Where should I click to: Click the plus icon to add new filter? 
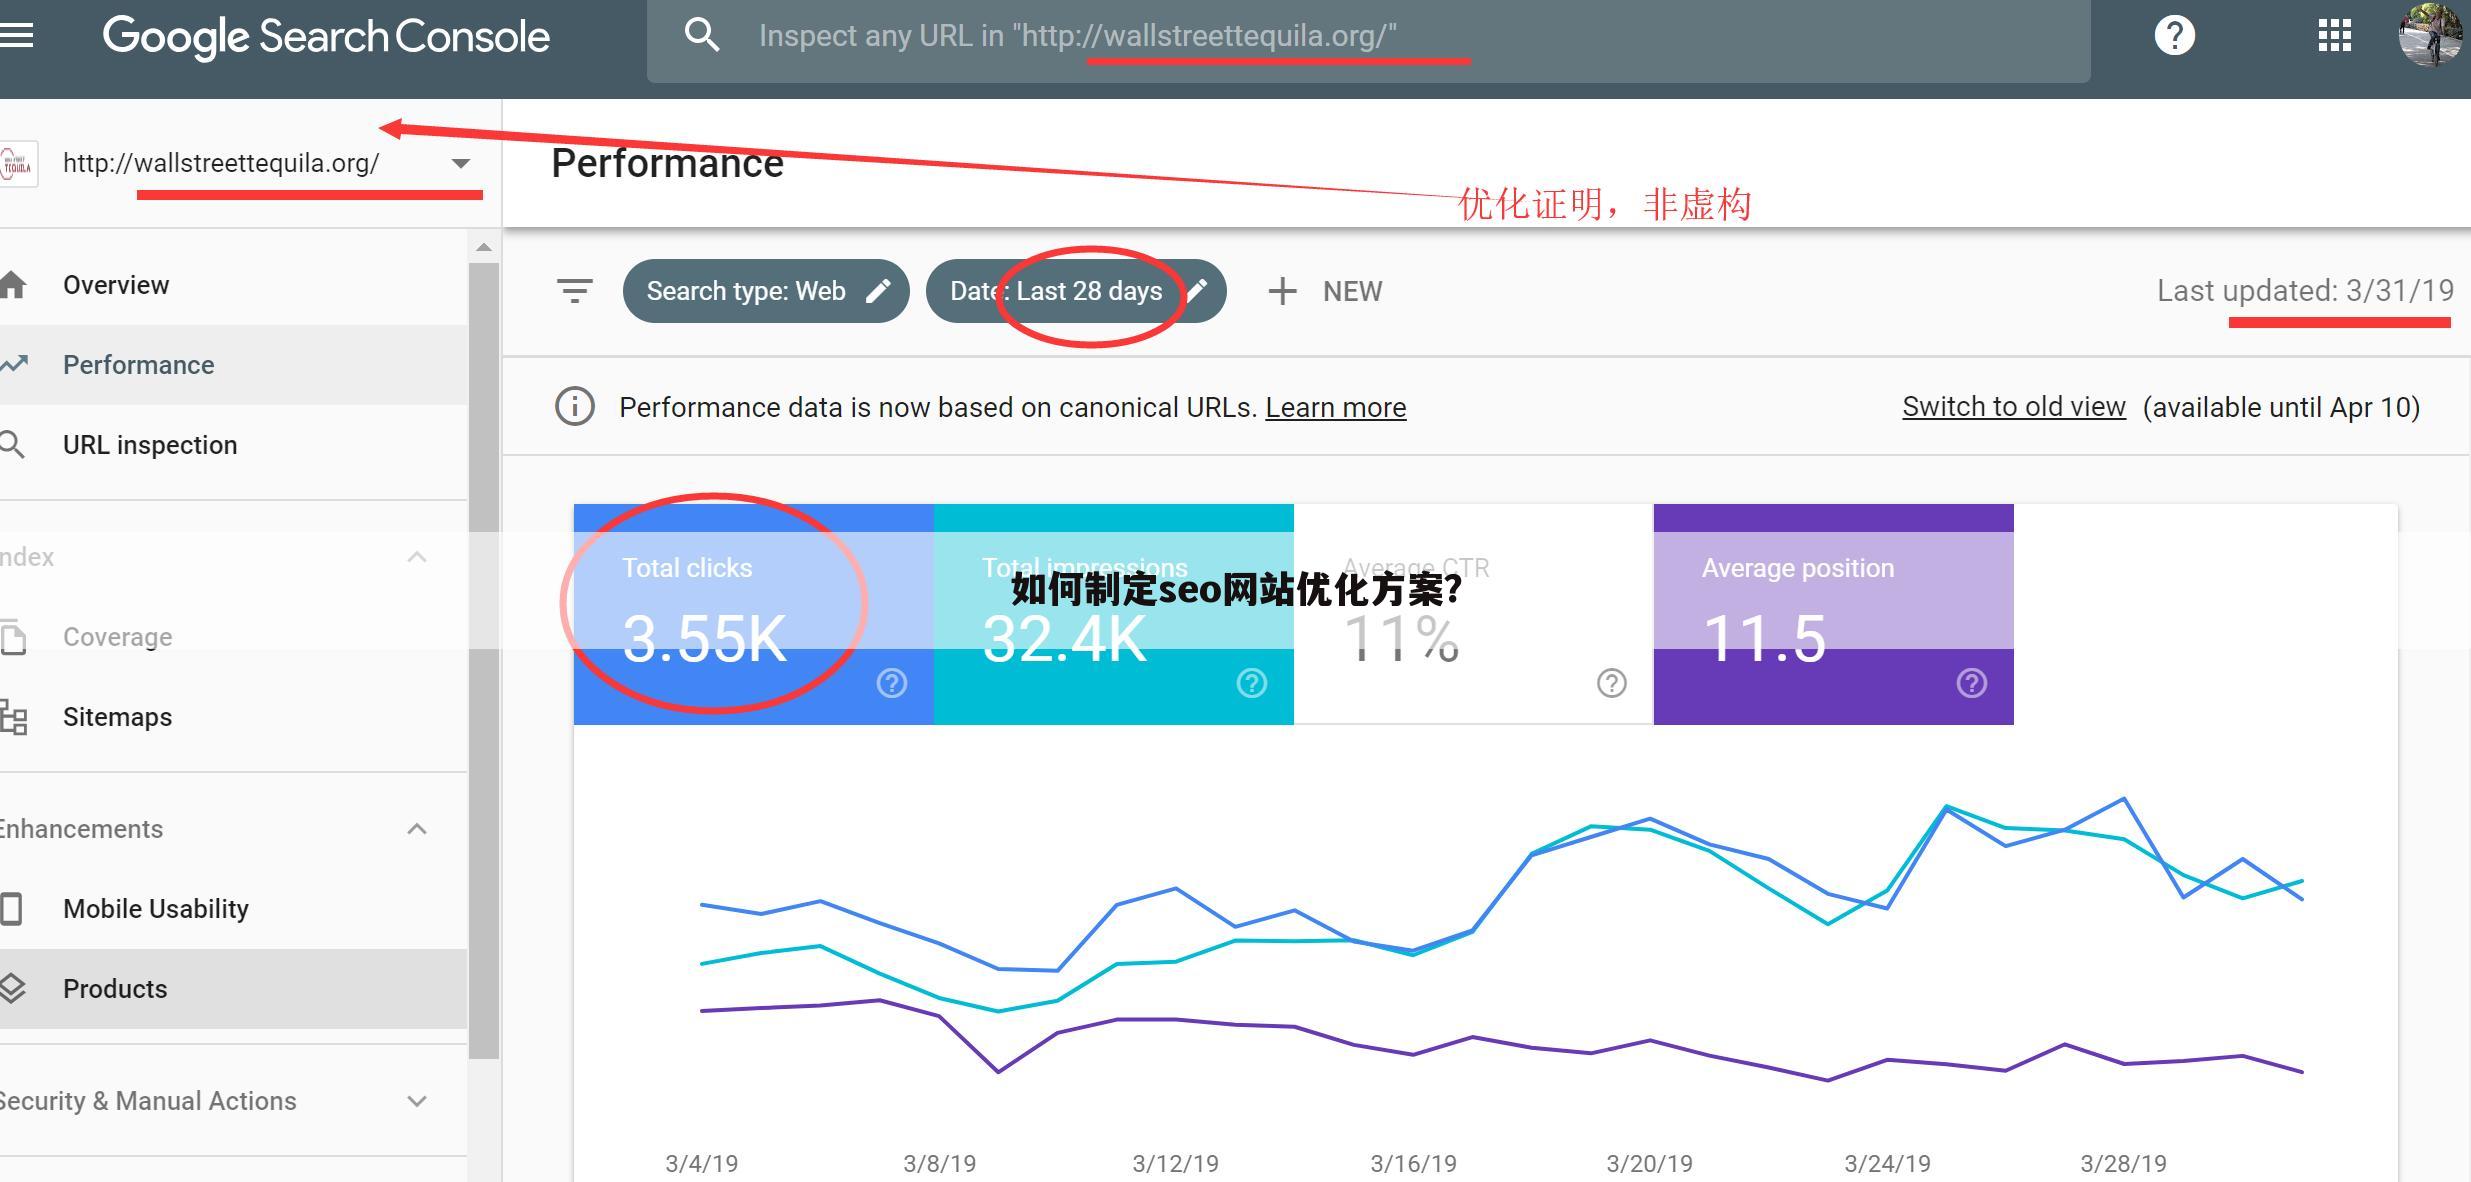tap(1282, 291)
